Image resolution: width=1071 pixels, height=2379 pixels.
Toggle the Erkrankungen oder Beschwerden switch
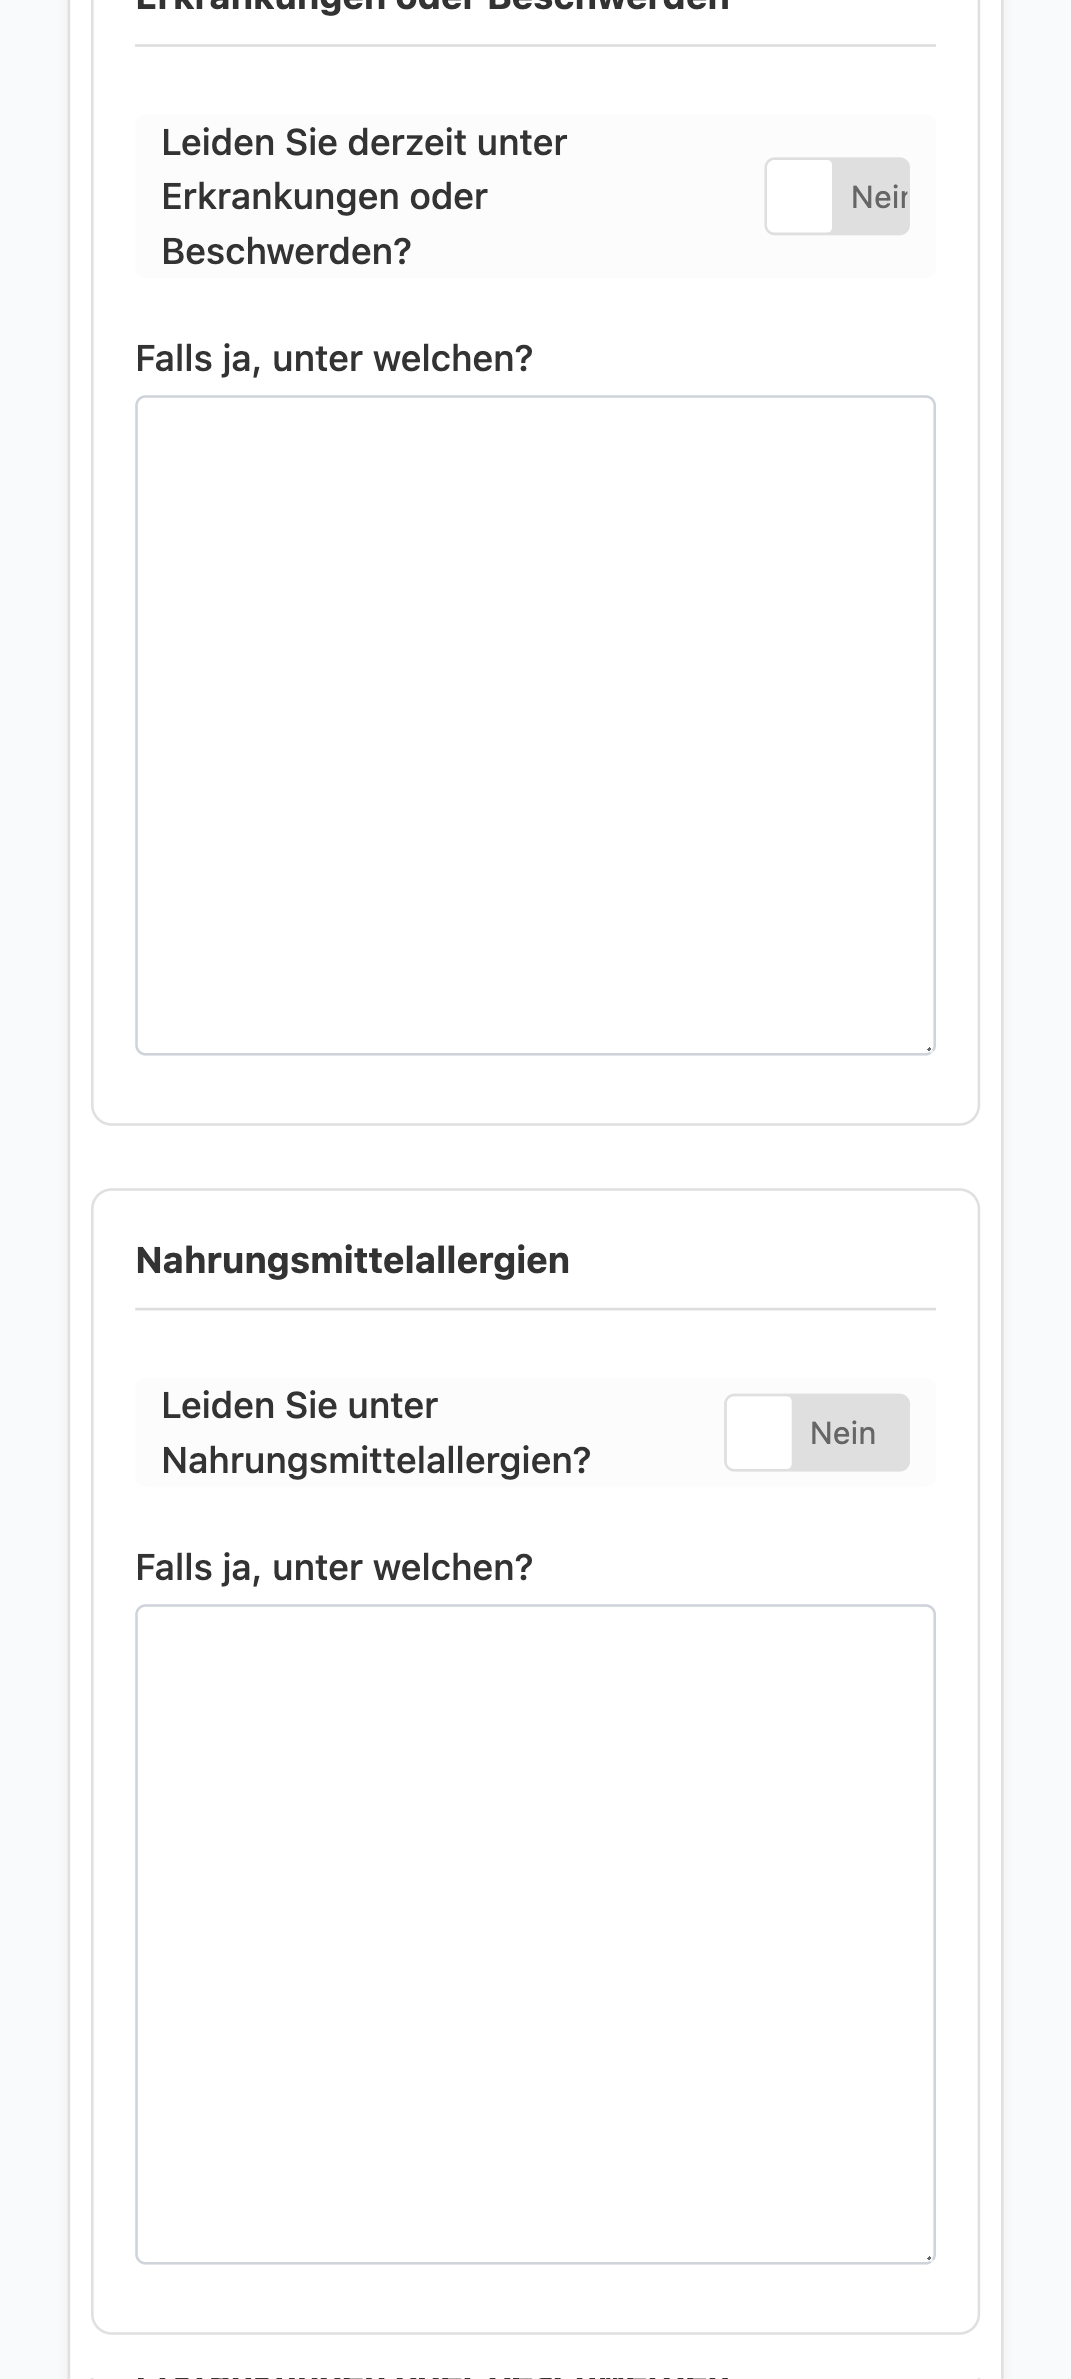pos(837,196)
